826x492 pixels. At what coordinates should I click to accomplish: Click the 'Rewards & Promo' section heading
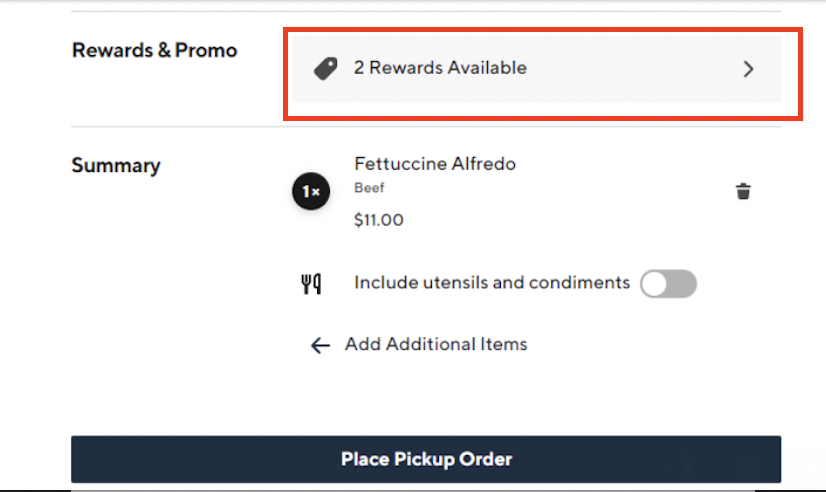pyautogui.click(x=154, y=50)
